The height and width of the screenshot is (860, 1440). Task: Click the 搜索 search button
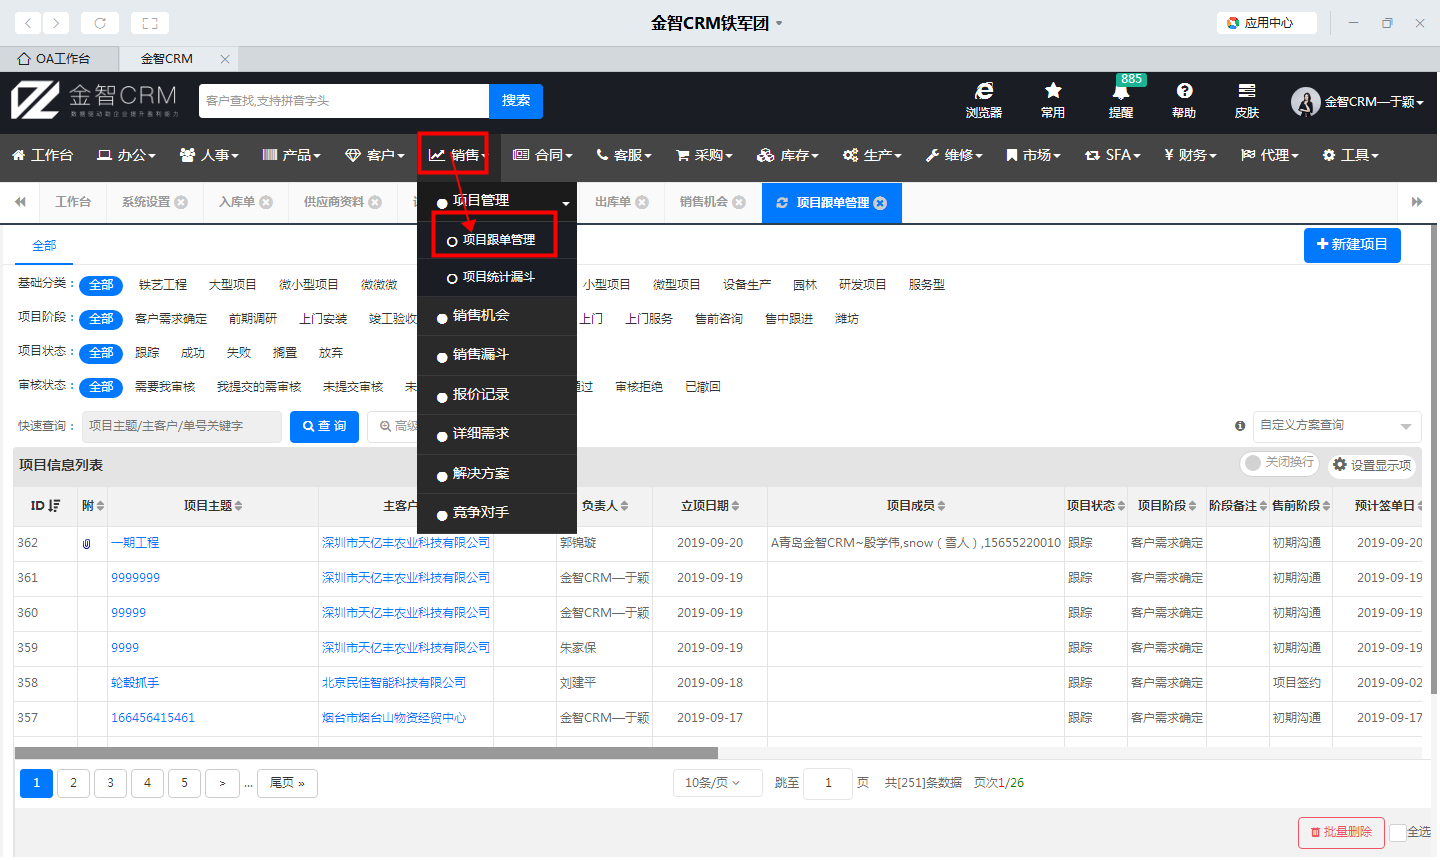(x=516, y=101)
